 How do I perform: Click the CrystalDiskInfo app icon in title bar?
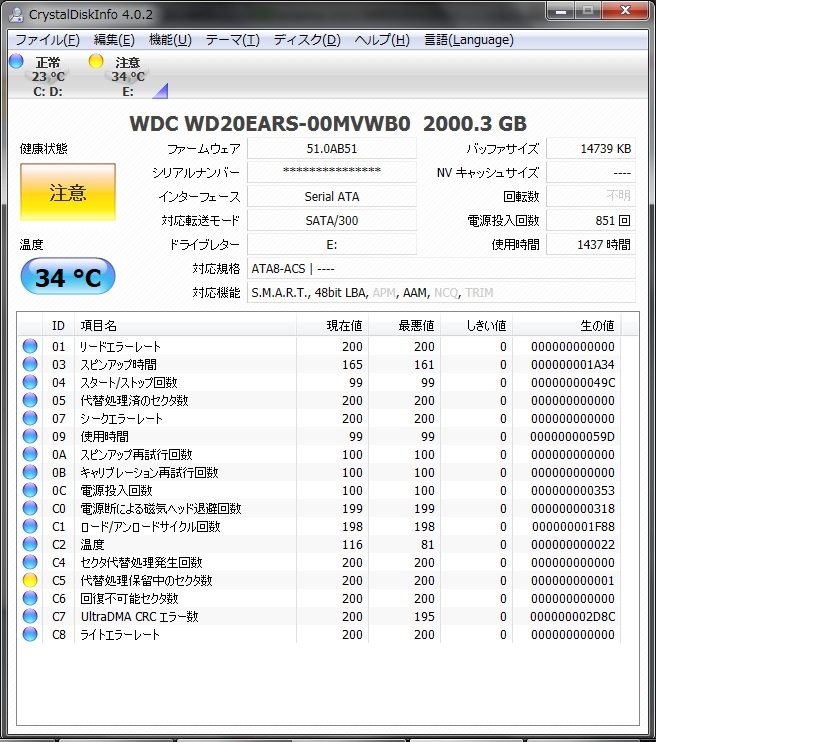click(x=15, y=14)
